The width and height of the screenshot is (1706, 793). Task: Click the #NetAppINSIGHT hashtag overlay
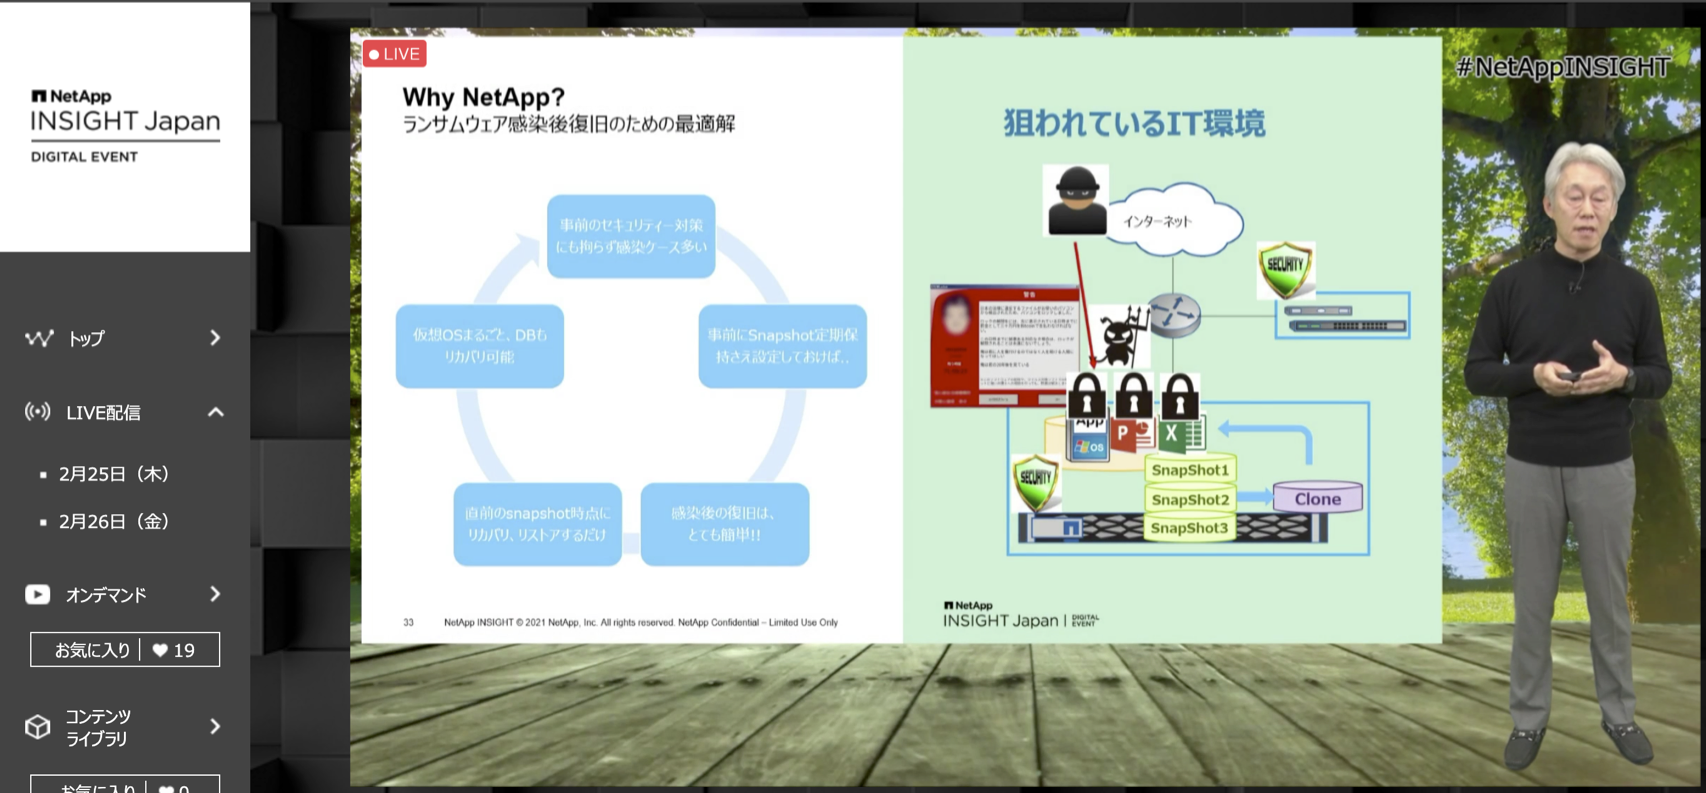point(1563,67)
